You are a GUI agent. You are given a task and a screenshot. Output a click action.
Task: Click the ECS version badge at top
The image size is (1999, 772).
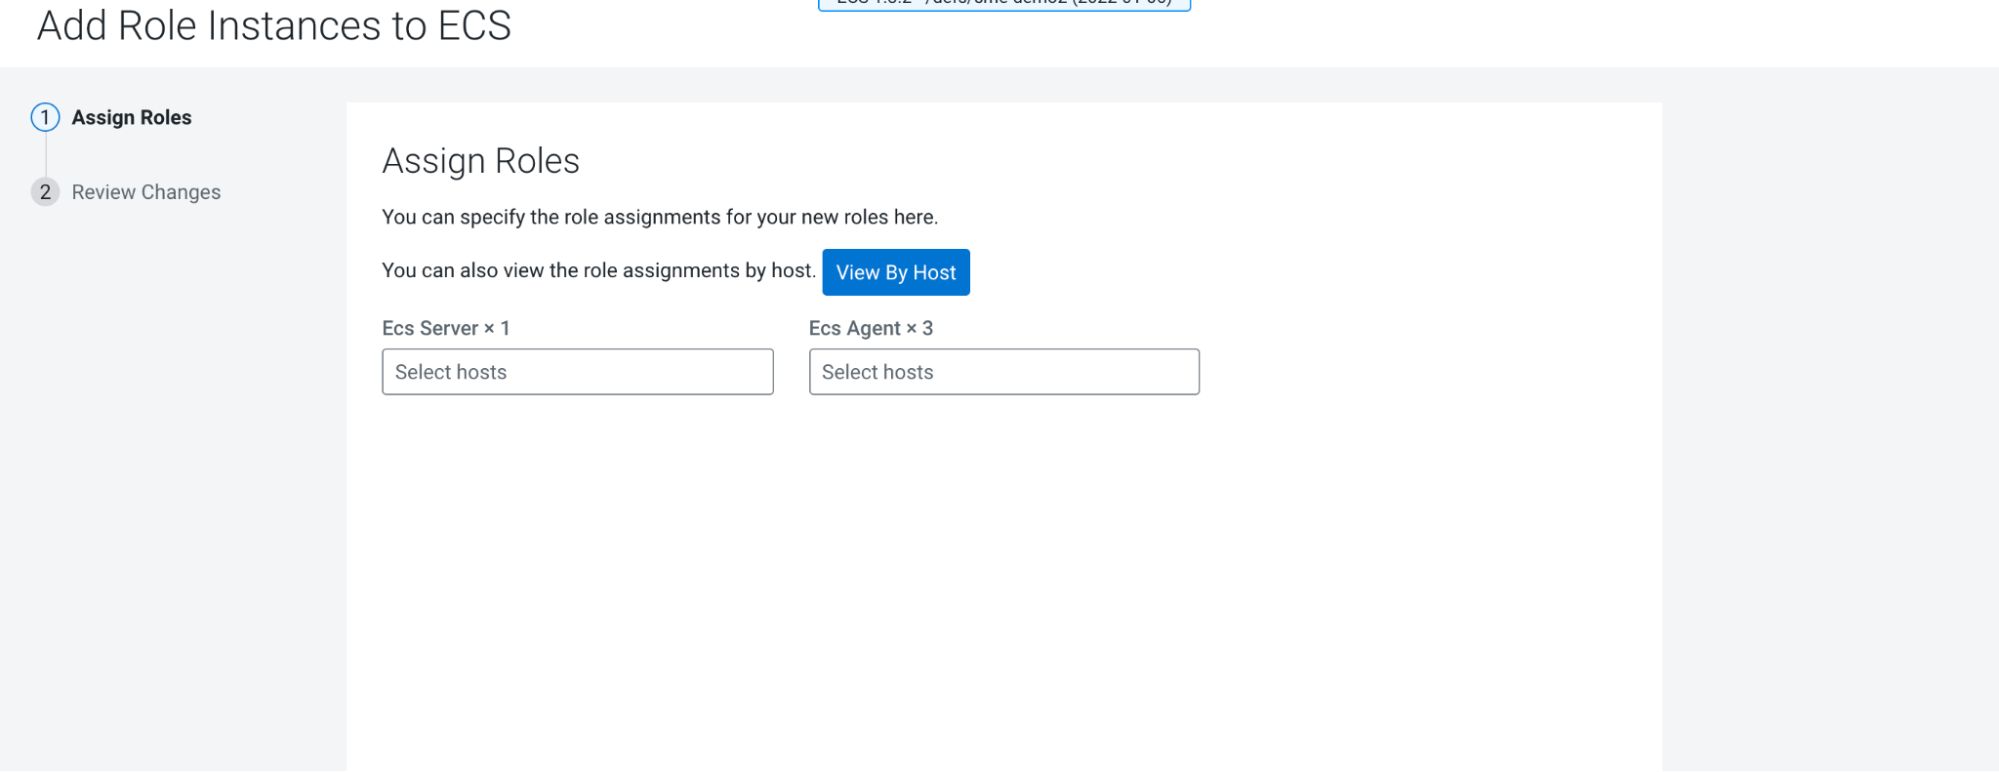1004,4
